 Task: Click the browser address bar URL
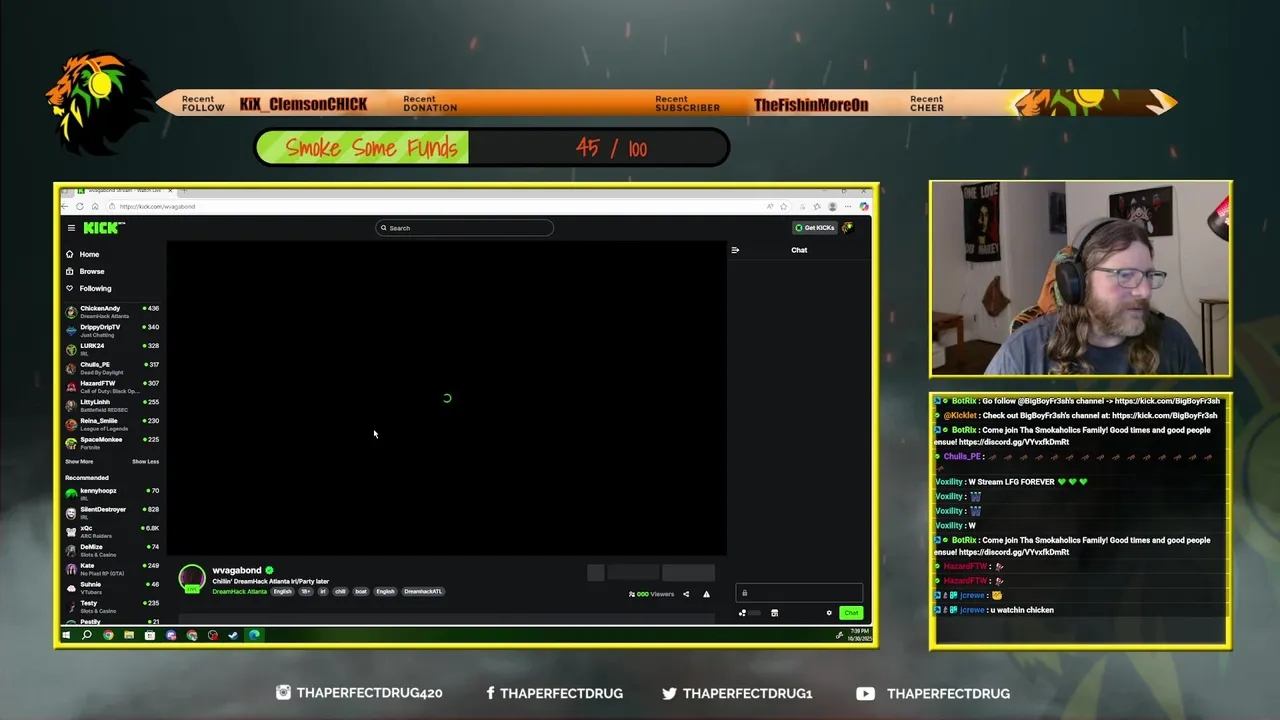(157, 206)
